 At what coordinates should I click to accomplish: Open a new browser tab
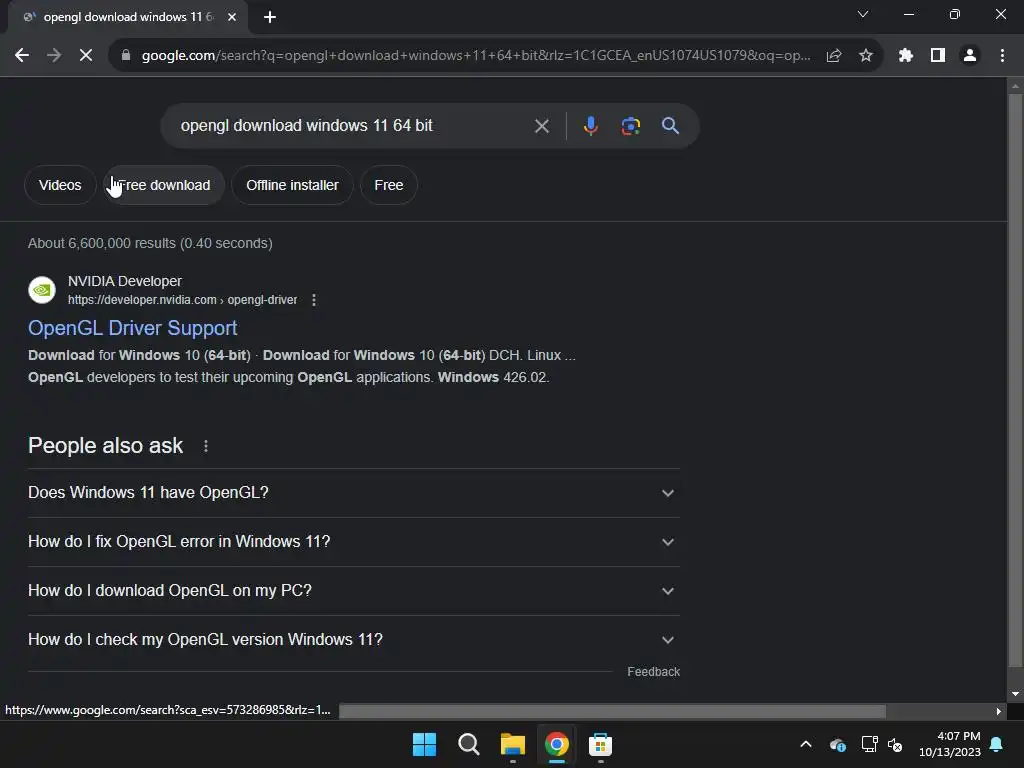[270, 17]
